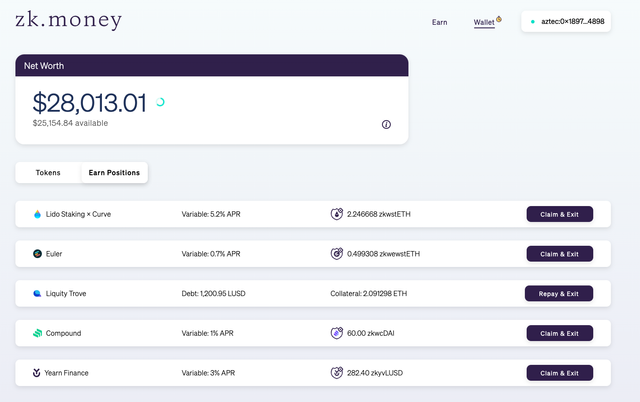The width and height of the screenshot is (640, 402).
Task: Click the zkwstETH shielded token icon
Action: [336, 213]
